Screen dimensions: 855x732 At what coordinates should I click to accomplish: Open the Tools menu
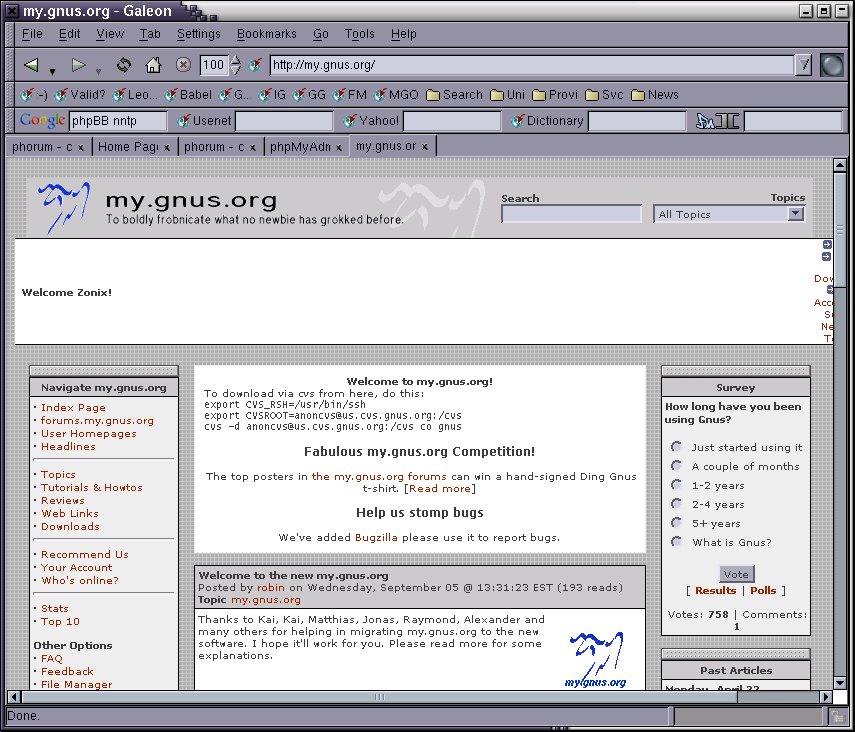coord(359,34)
